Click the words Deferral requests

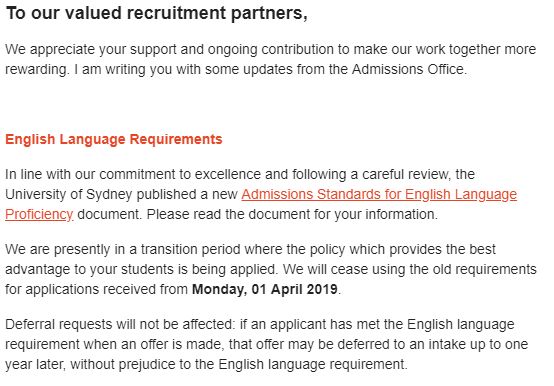pyautogui.click(x=59, y=325)
